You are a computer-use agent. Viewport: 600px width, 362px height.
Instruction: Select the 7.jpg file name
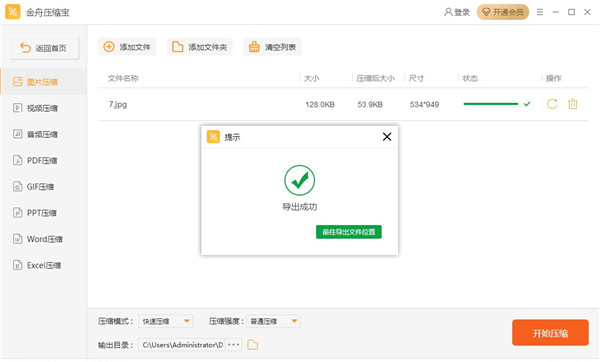coord(118,104)
